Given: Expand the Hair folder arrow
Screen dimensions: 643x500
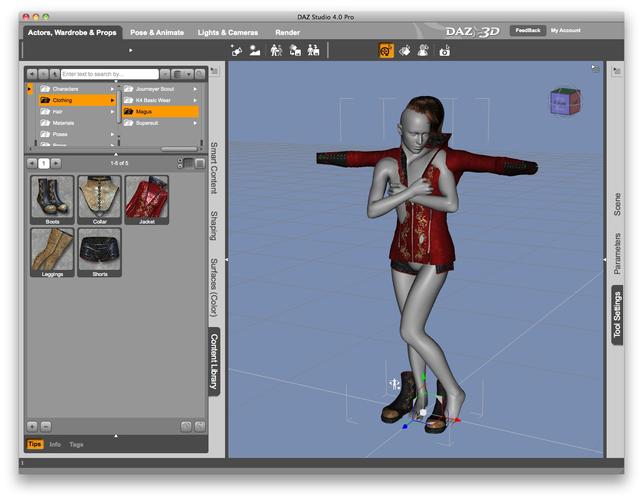Looking at the screenshot, I should (x=112, y=112).
